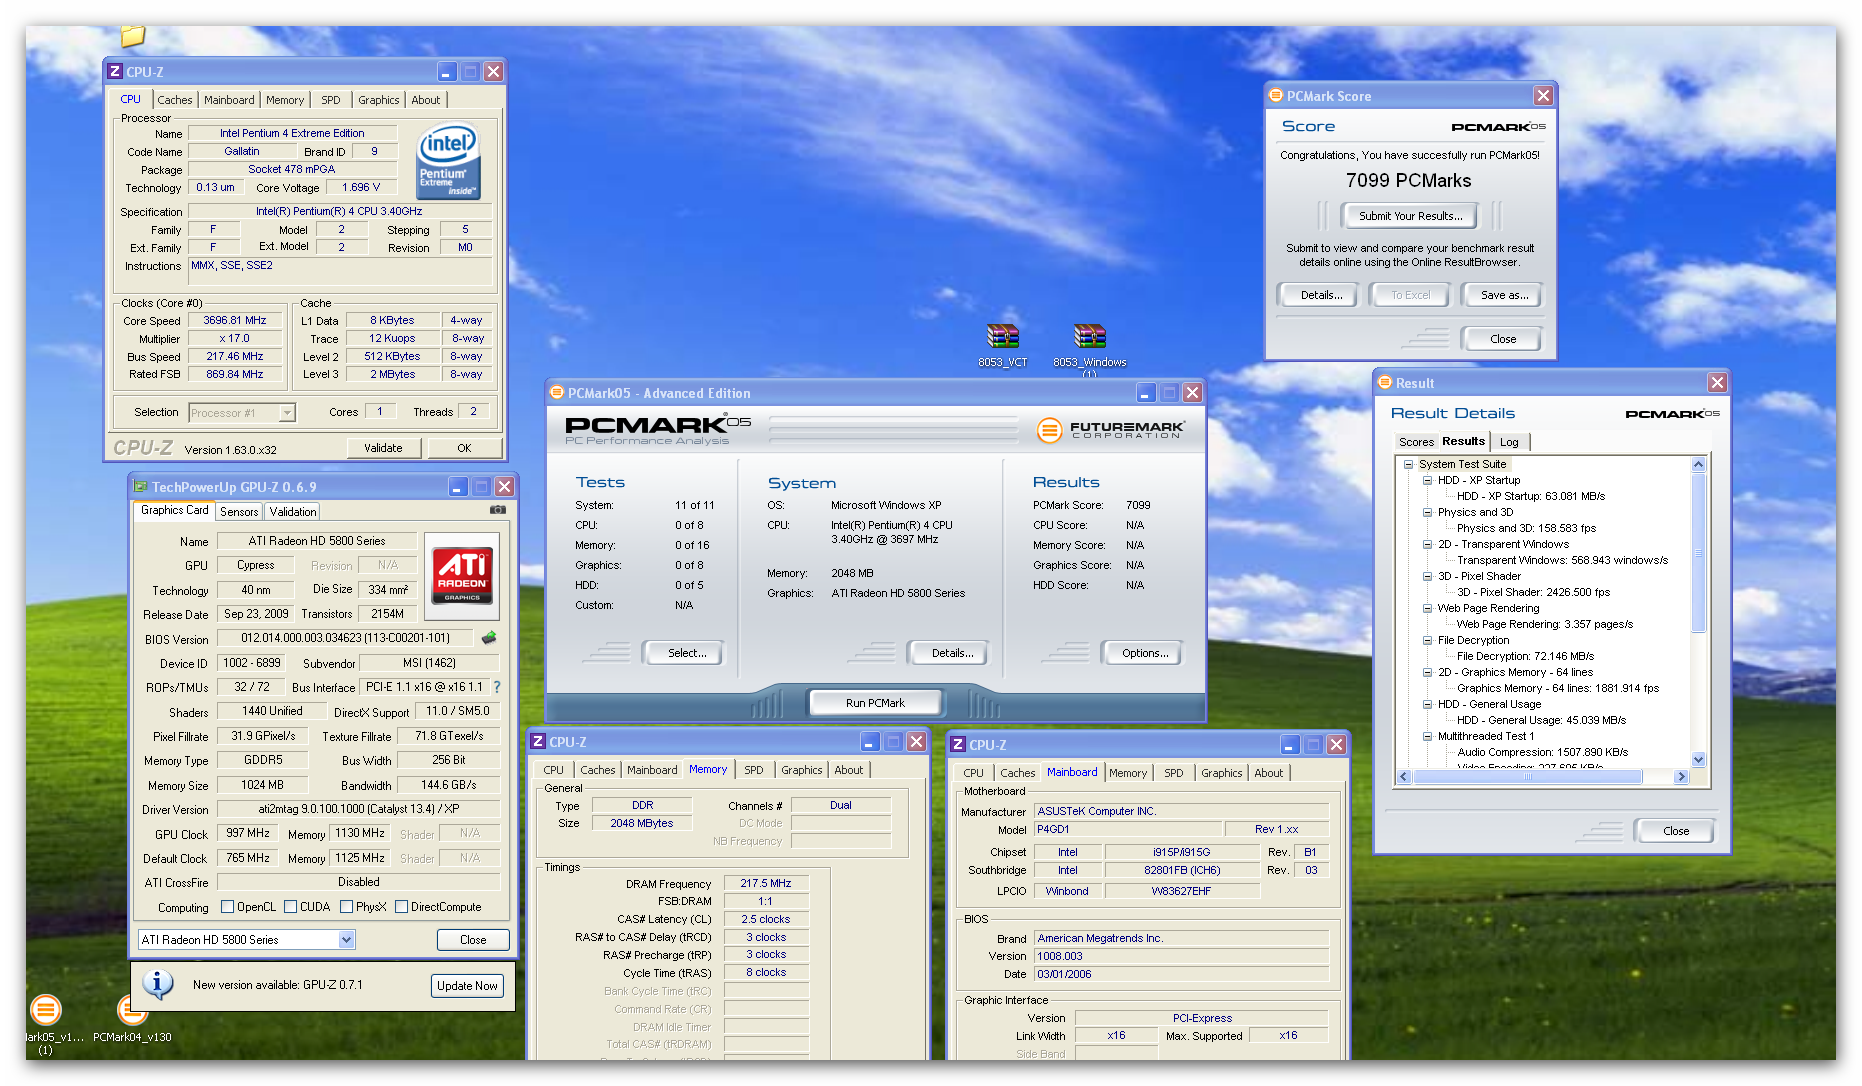Select the 8053_Windows archive icon on desktop

click(x=1089, y=336)
